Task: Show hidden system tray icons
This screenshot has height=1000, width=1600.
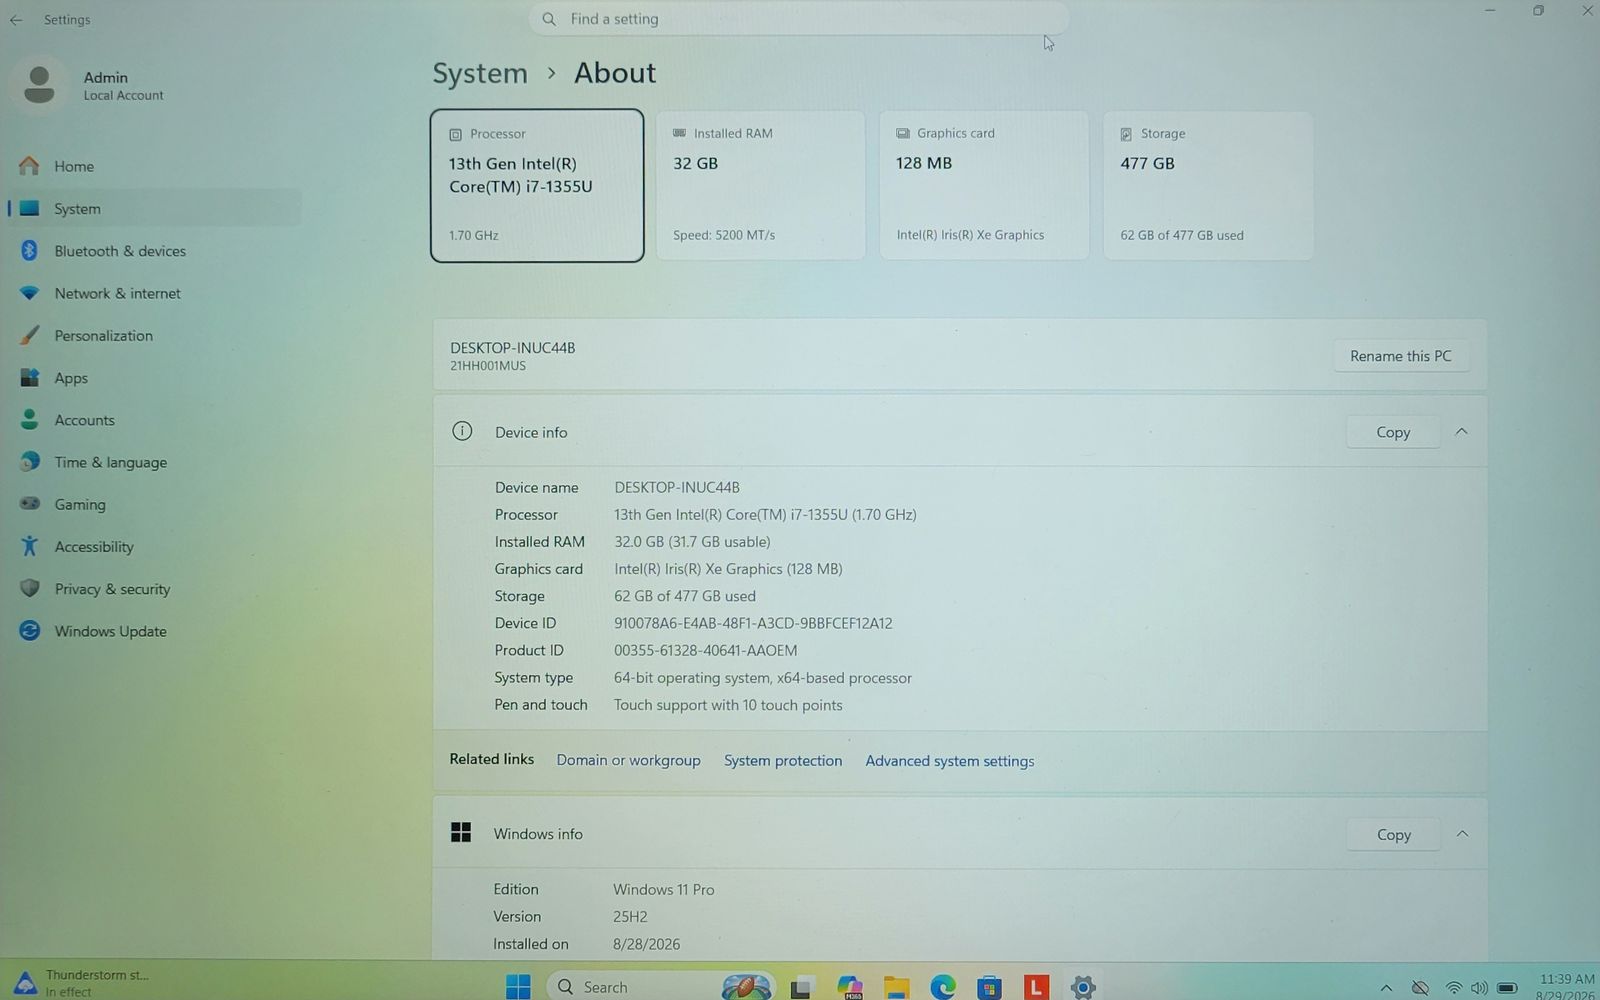Action: pos(1386,988)
